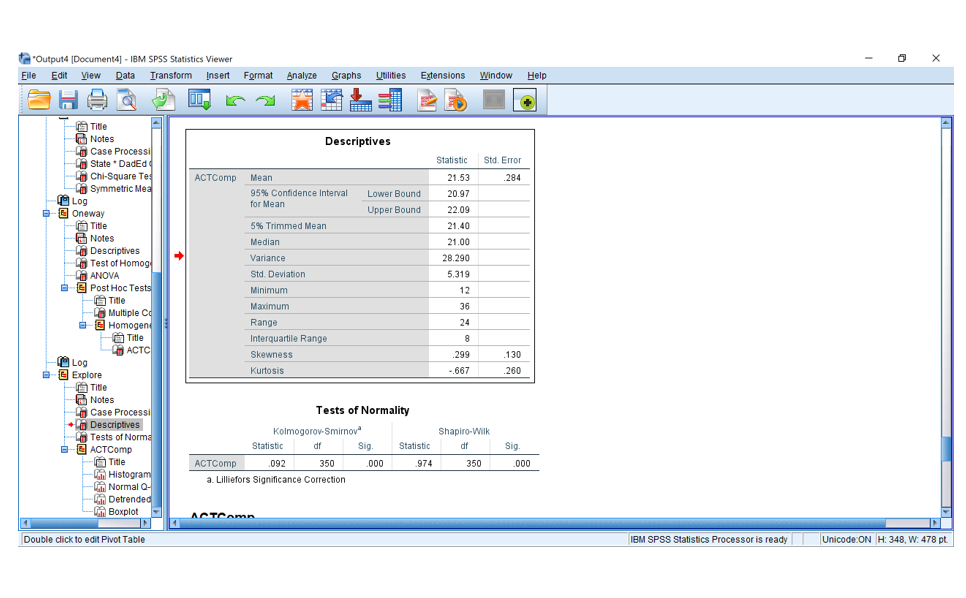Click the Variance value 28.290
The image size is (966, 598).
(456, 258)
